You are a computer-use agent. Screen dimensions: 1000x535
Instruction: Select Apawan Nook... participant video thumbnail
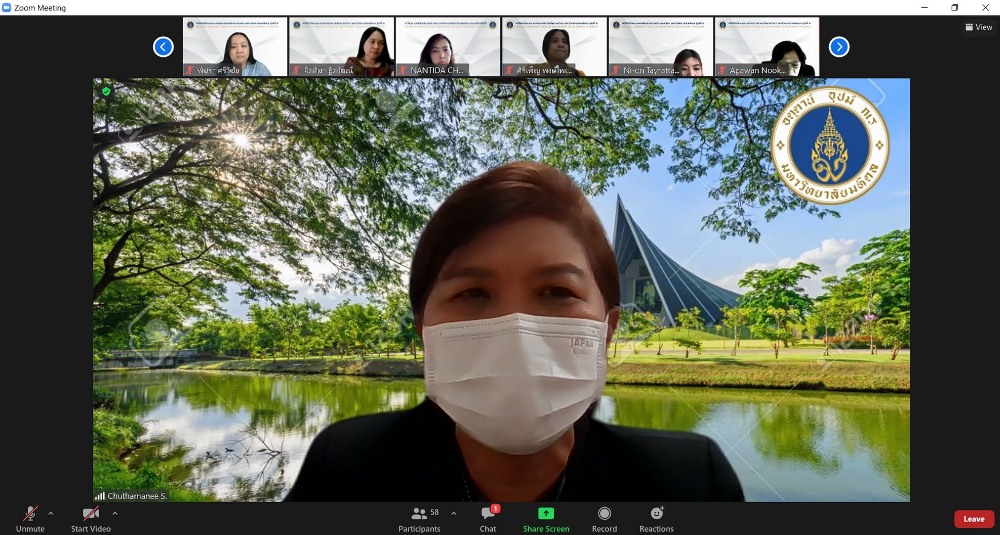coord(766,47)
